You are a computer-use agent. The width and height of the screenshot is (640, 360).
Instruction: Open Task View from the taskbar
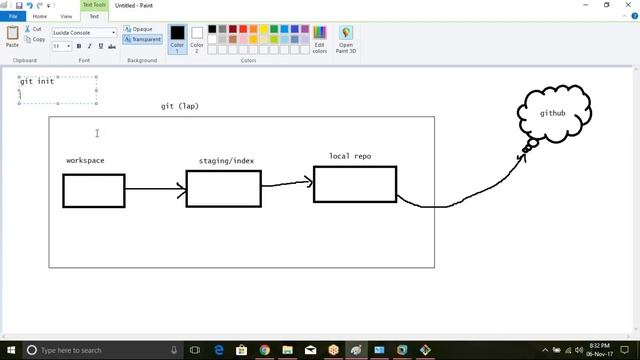[195, 350]
